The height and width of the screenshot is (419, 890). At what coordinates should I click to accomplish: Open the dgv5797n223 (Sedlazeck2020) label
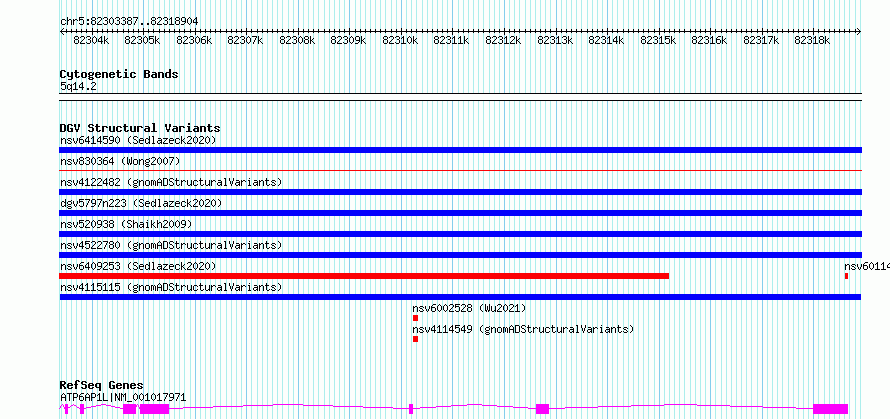coord(141,203)
